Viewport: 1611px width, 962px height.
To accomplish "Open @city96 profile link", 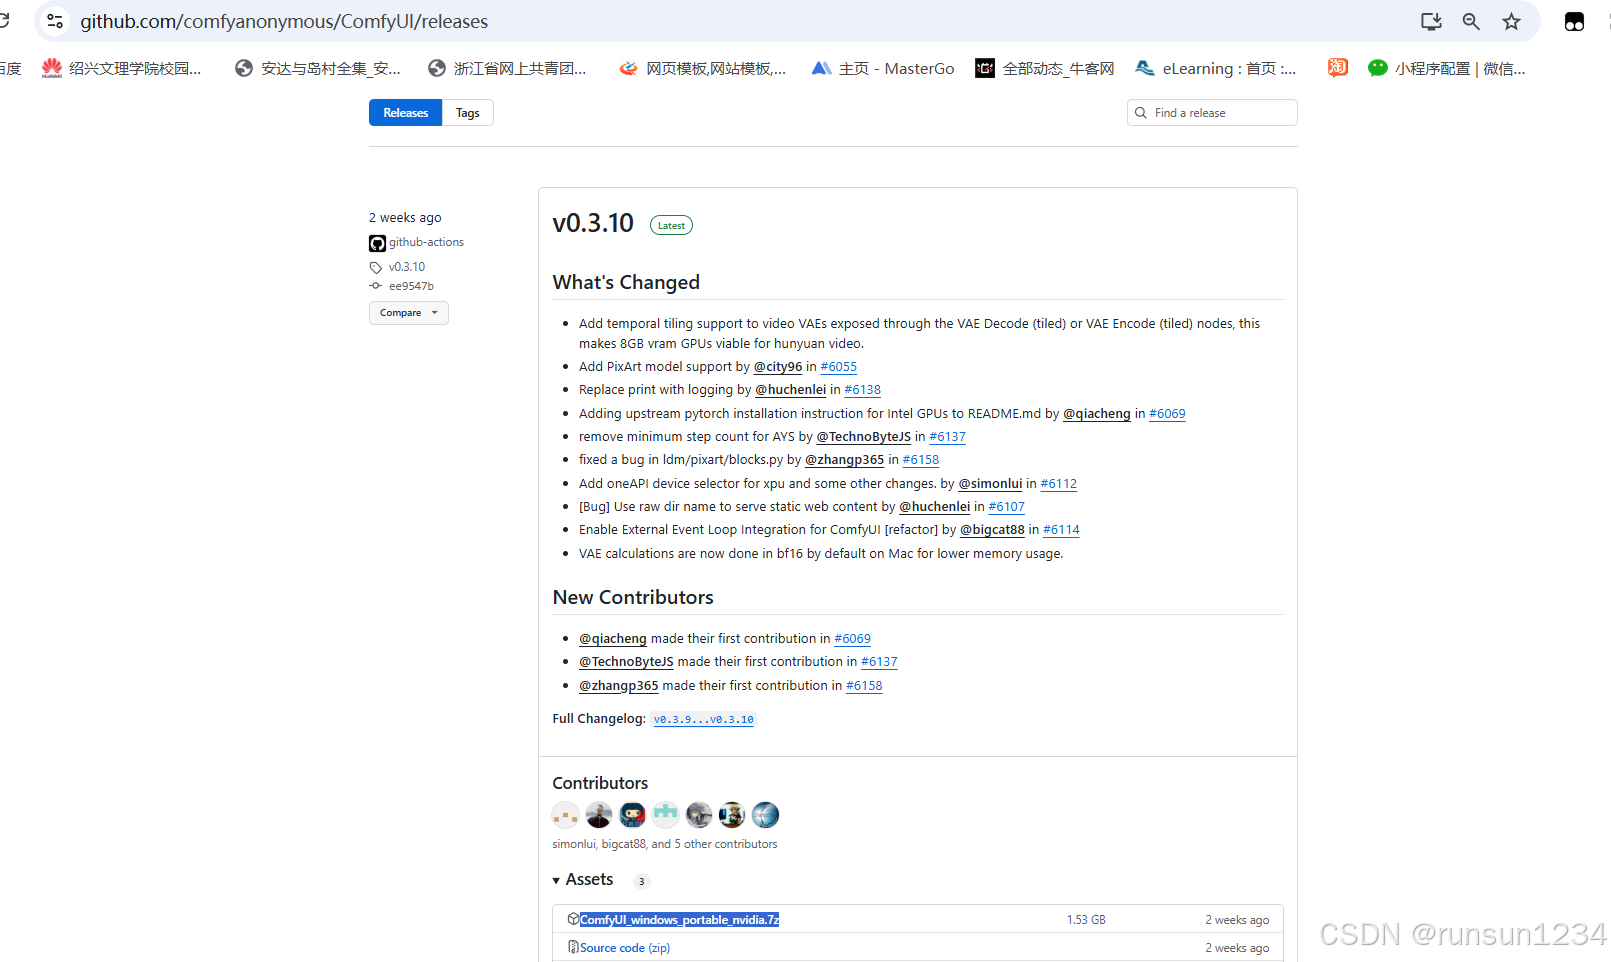I will 778,367.
